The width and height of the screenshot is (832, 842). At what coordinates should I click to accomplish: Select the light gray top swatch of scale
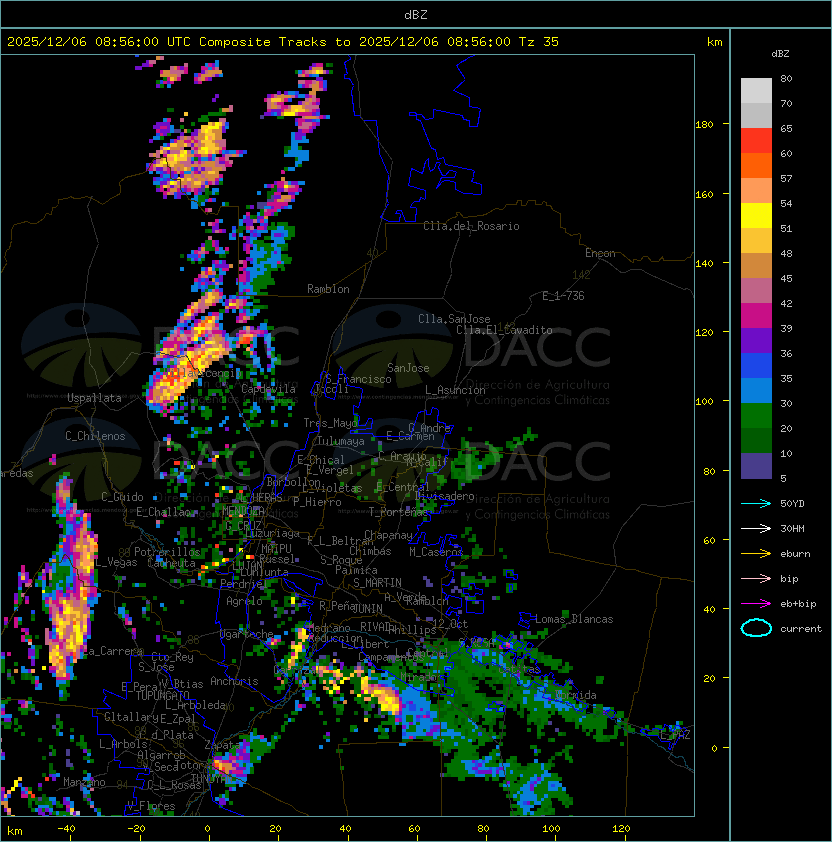(x=756, y=90)
